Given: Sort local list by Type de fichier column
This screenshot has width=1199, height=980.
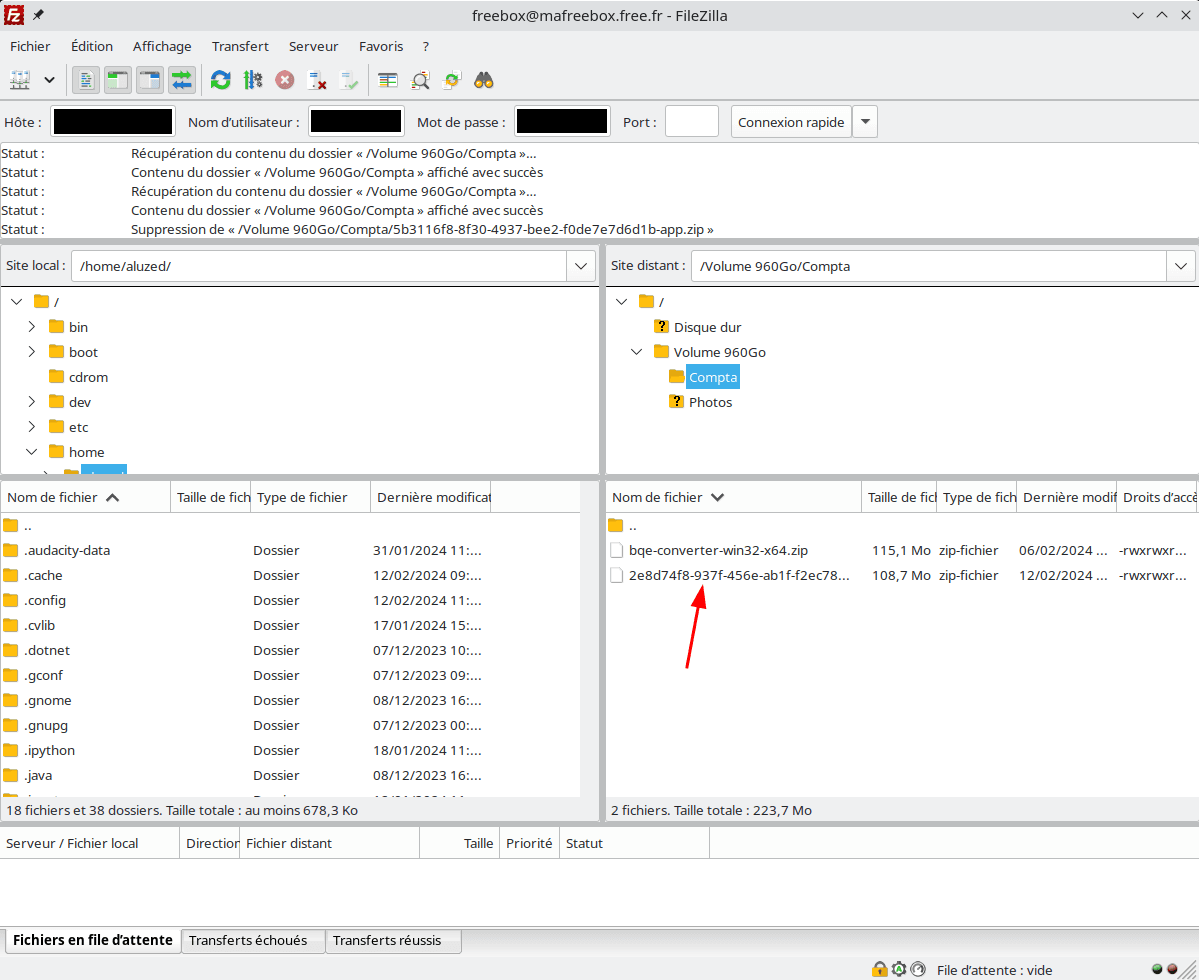Looking at the screenshot, I should (310, 498).
